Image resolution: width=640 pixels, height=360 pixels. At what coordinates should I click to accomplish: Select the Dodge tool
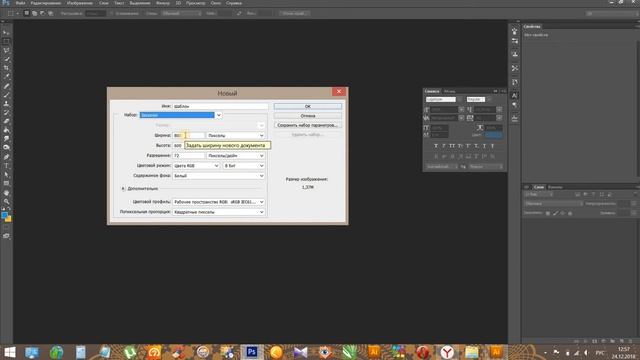tap(6, 148)
